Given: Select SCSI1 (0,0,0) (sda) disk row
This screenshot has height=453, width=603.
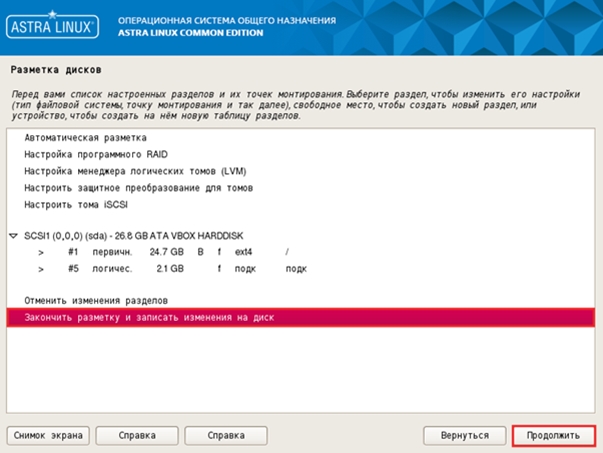Looking at the screenshot, I should 301,236.
